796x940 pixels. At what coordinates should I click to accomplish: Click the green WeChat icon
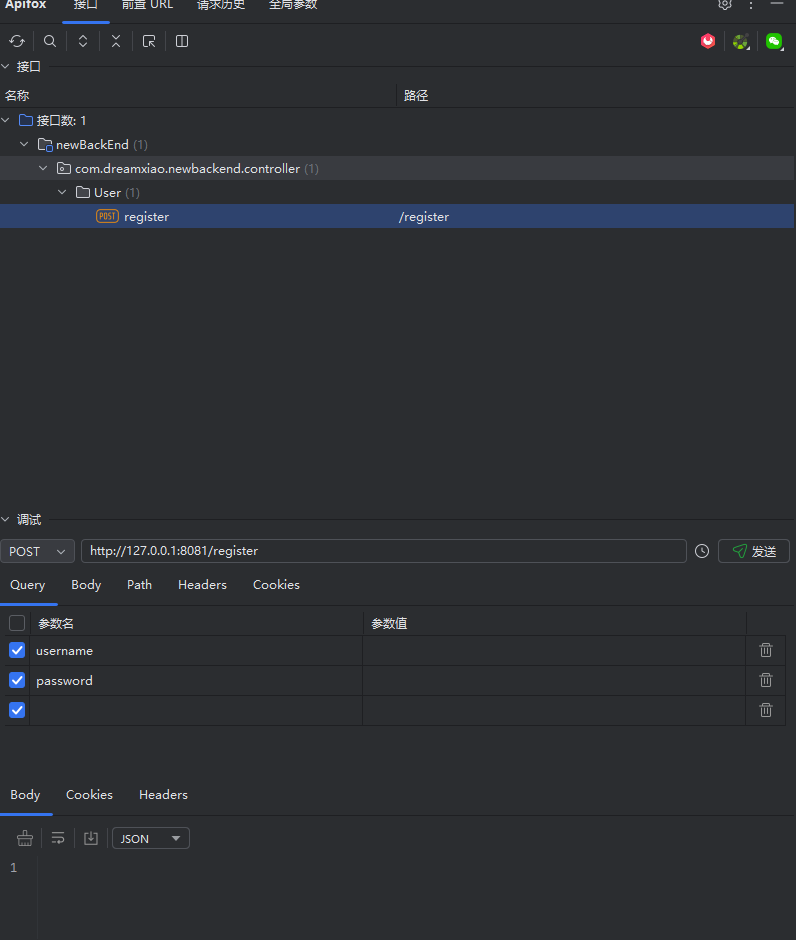[x=774, y=41]
